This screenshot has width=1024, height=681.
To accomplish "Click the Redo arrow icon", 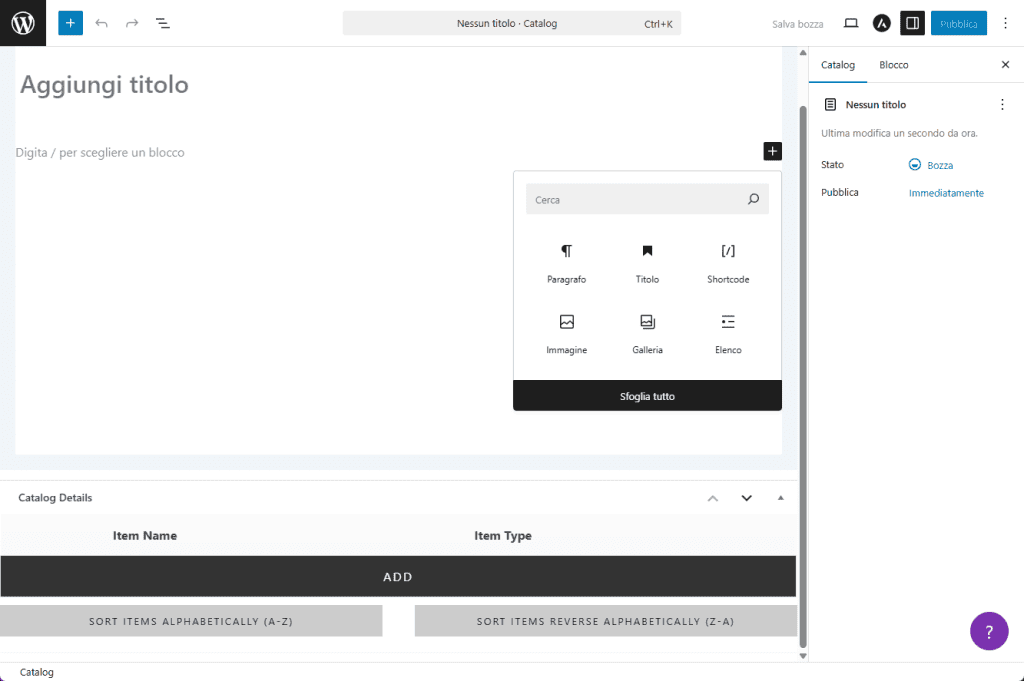I will [x=132, y=23].
